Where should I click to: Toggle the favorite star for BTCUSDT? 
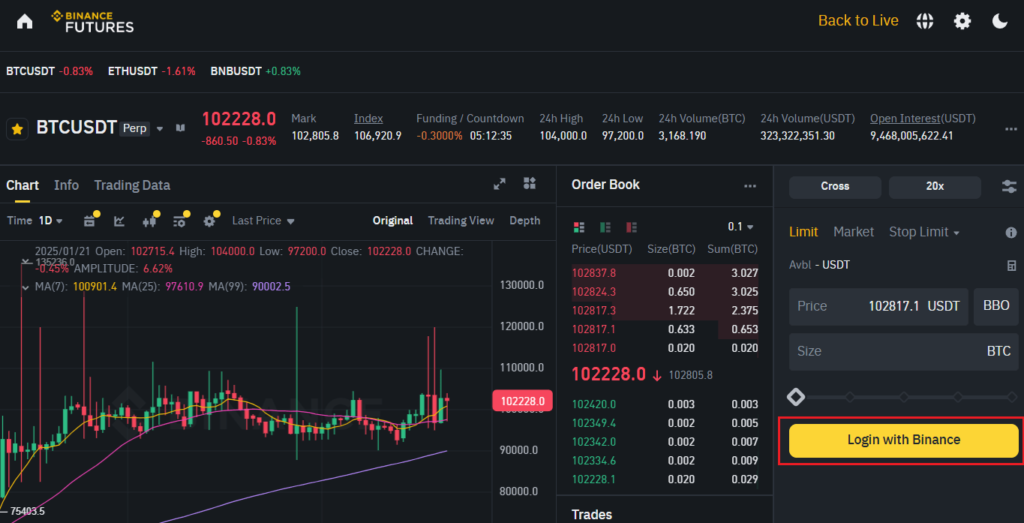point(18,129)
